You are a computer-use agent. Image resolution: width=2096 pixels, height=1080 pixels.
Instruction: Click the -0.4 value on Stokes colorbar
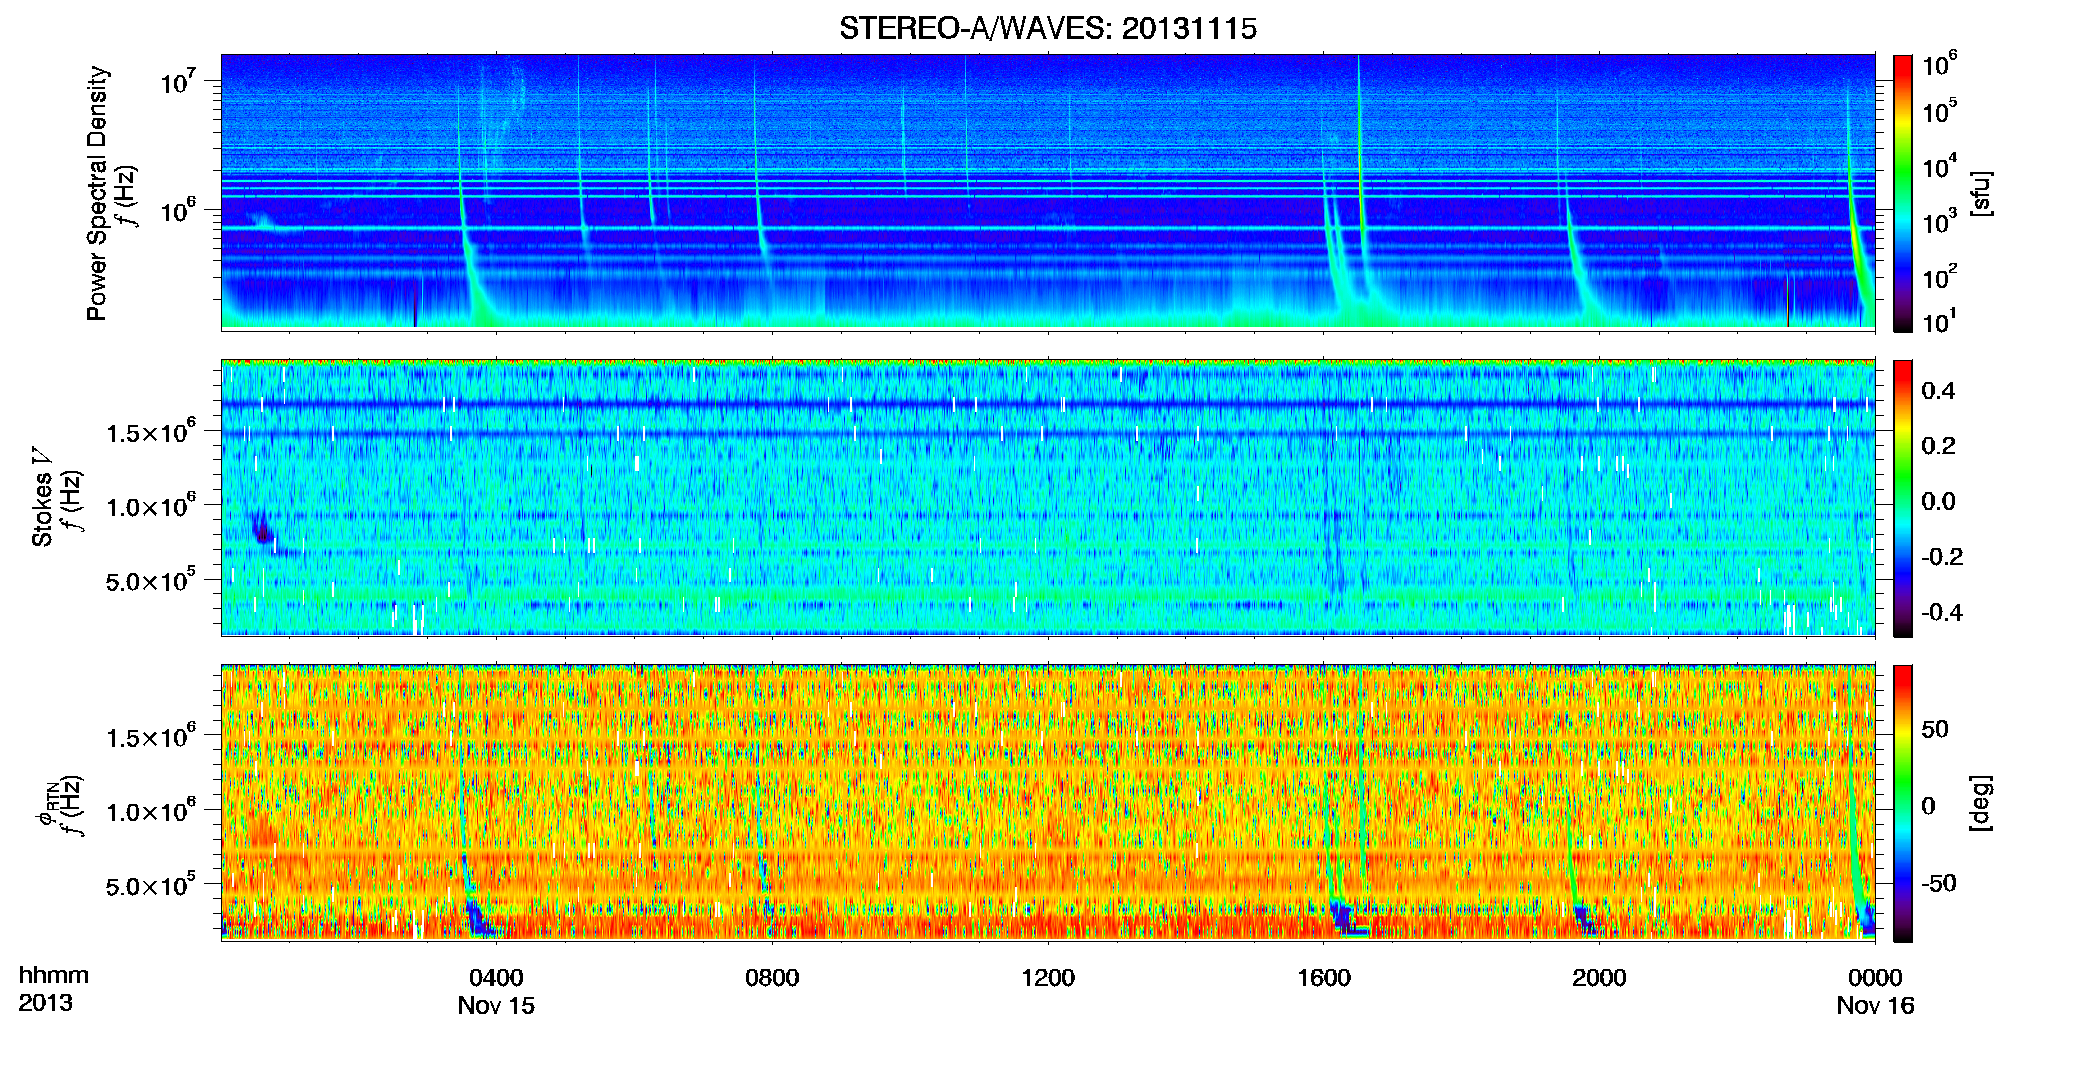point(1941,613)
